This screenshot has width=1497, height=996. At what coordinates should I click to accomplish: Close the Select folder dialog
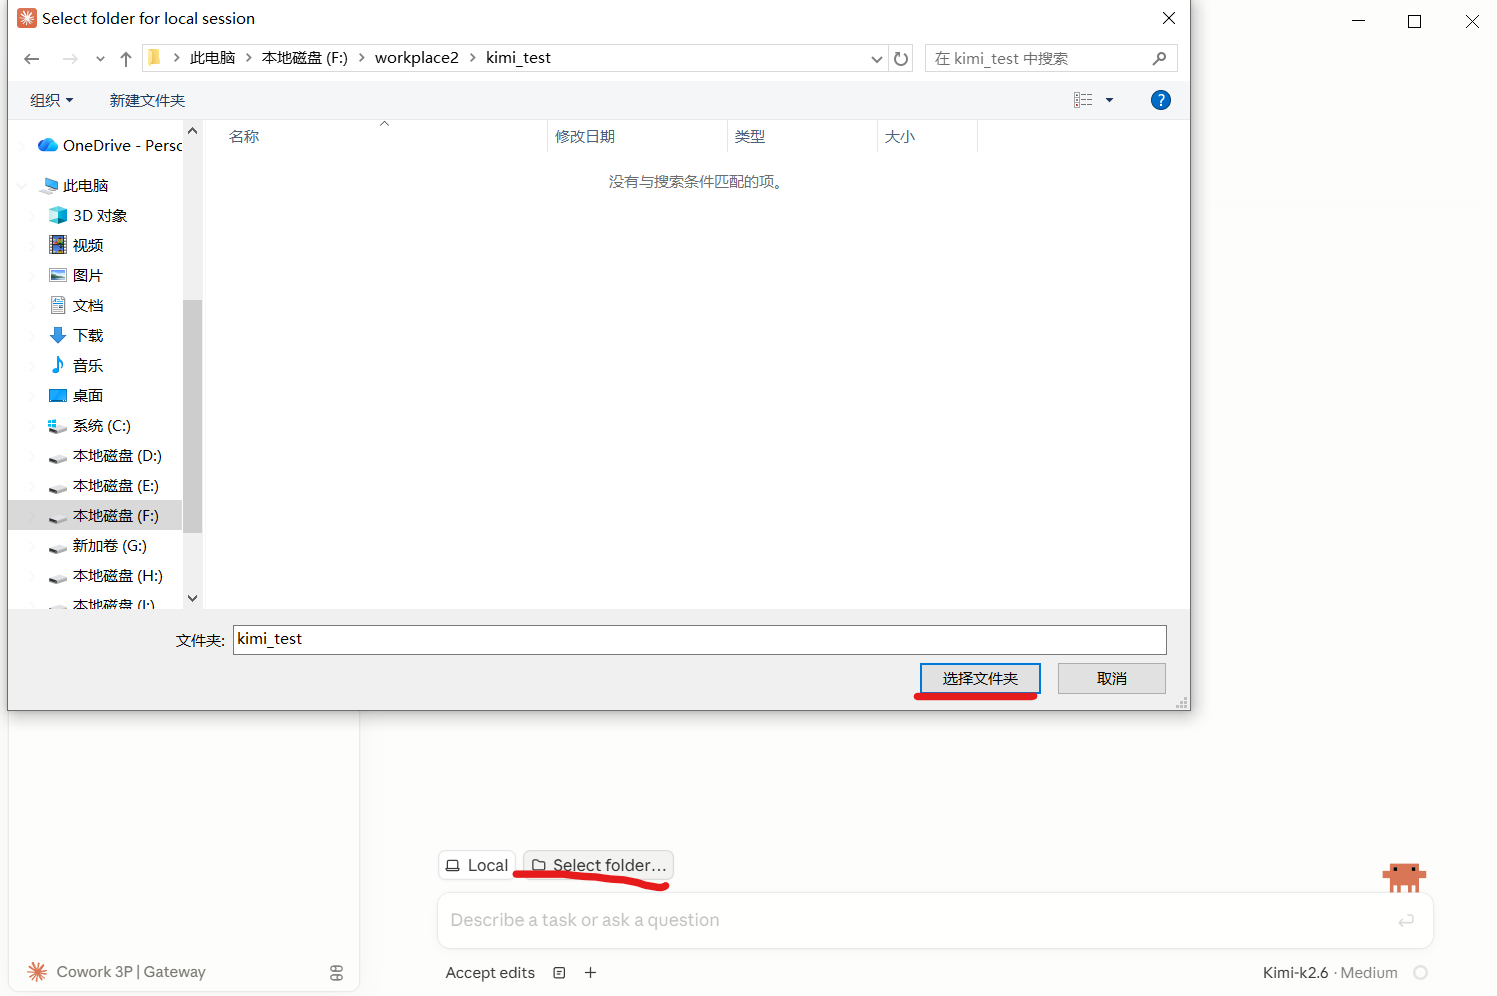(x=1168, y=18)
